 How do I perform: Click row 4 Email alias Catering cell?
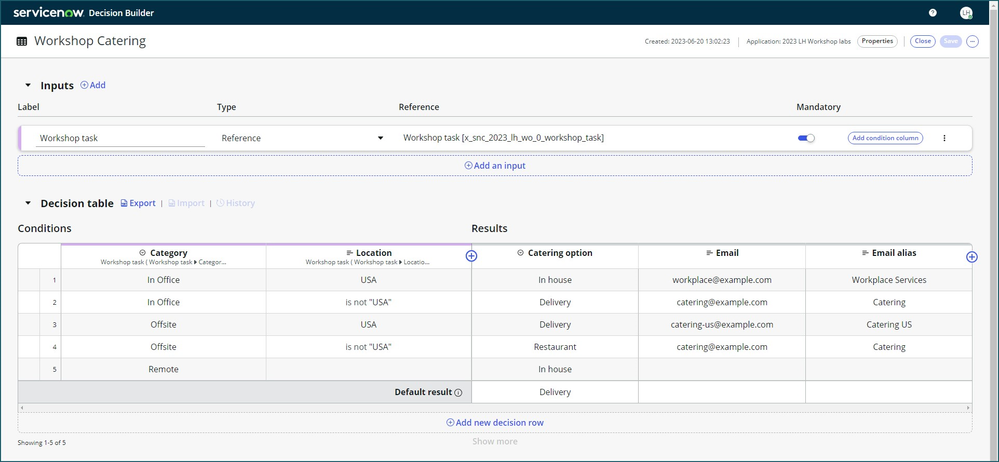tap(889, 347)
